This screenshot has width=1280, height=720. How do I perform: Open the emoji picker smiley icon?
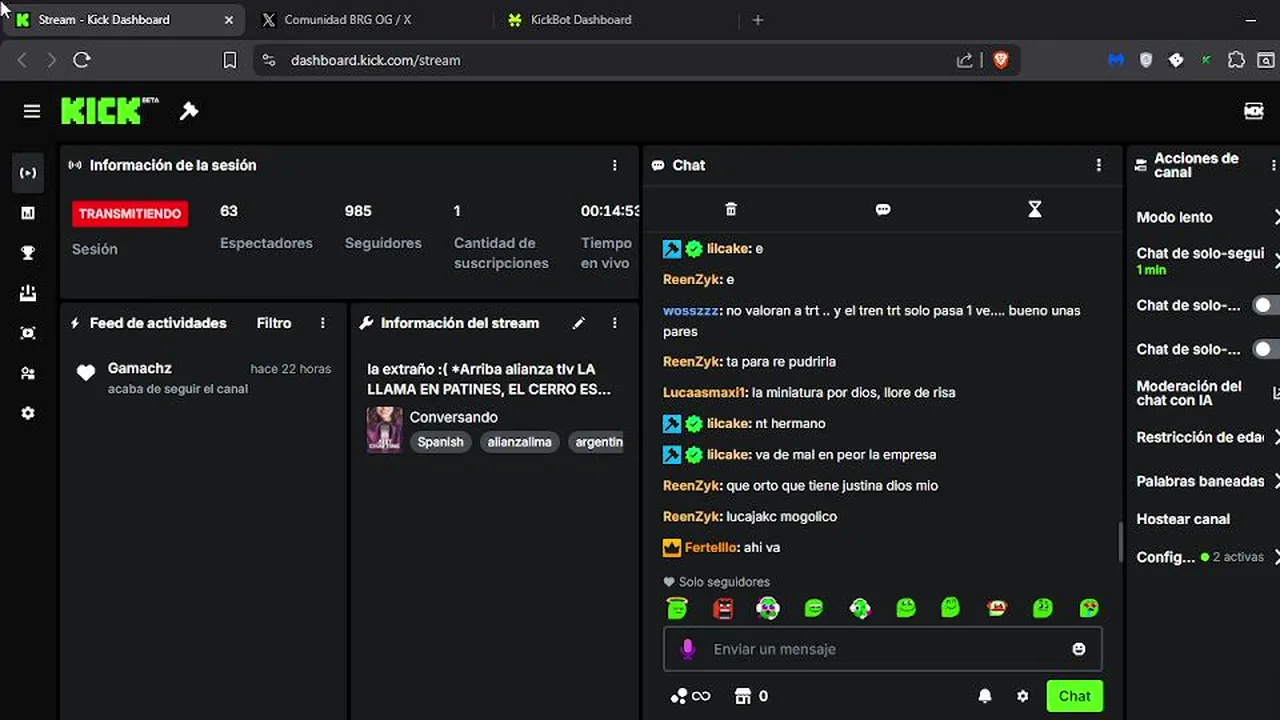click(1079, 649)
